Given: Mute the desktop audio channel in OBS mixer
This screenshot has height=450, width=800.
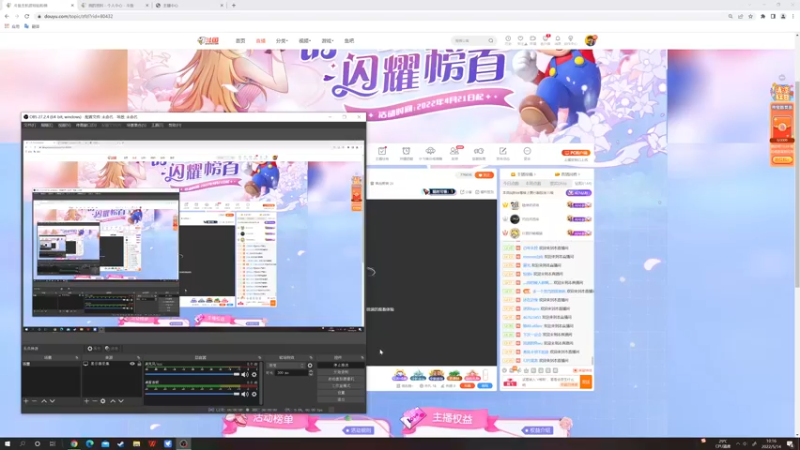Looking at the screenshot, I should pyautogui.click(x=245, y=394).
